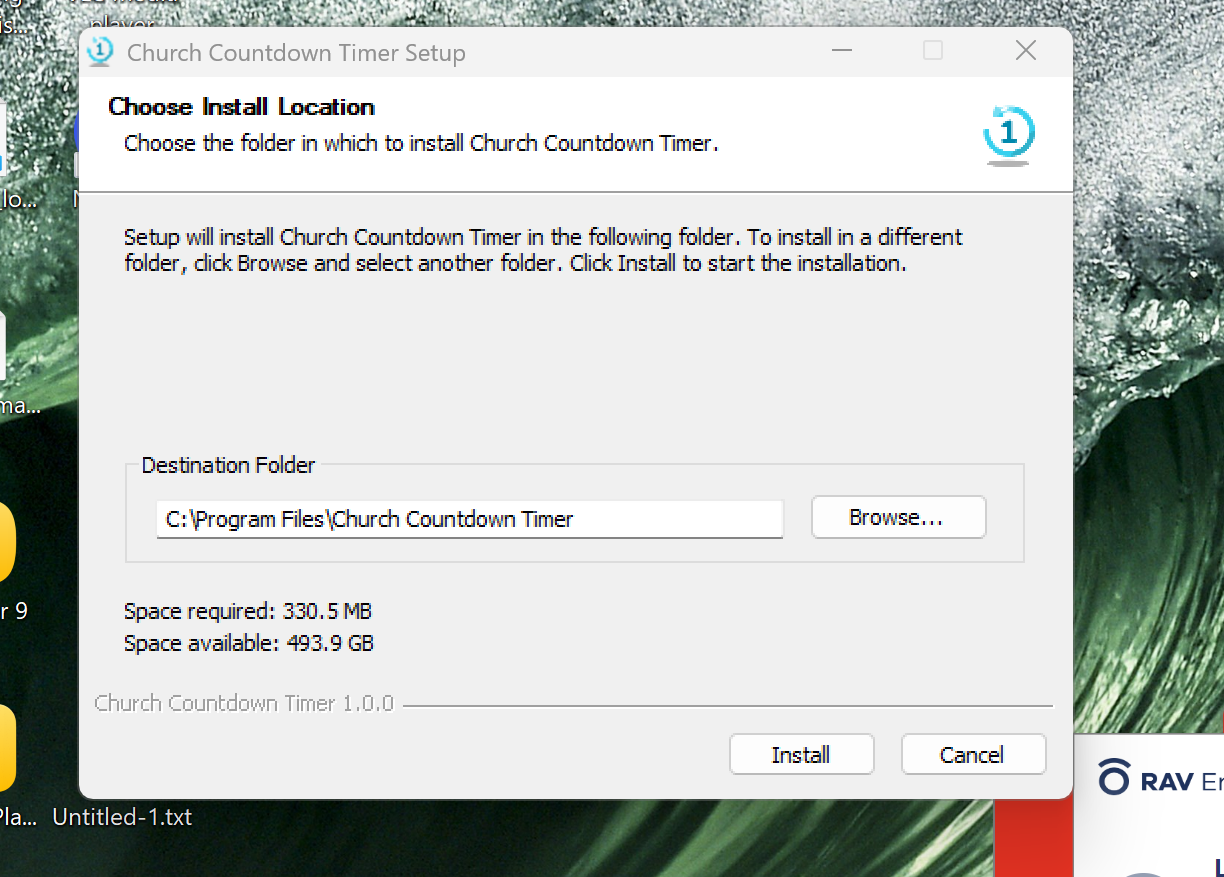
Task: Minimize the setup window
Action: (x=841, y=50)
